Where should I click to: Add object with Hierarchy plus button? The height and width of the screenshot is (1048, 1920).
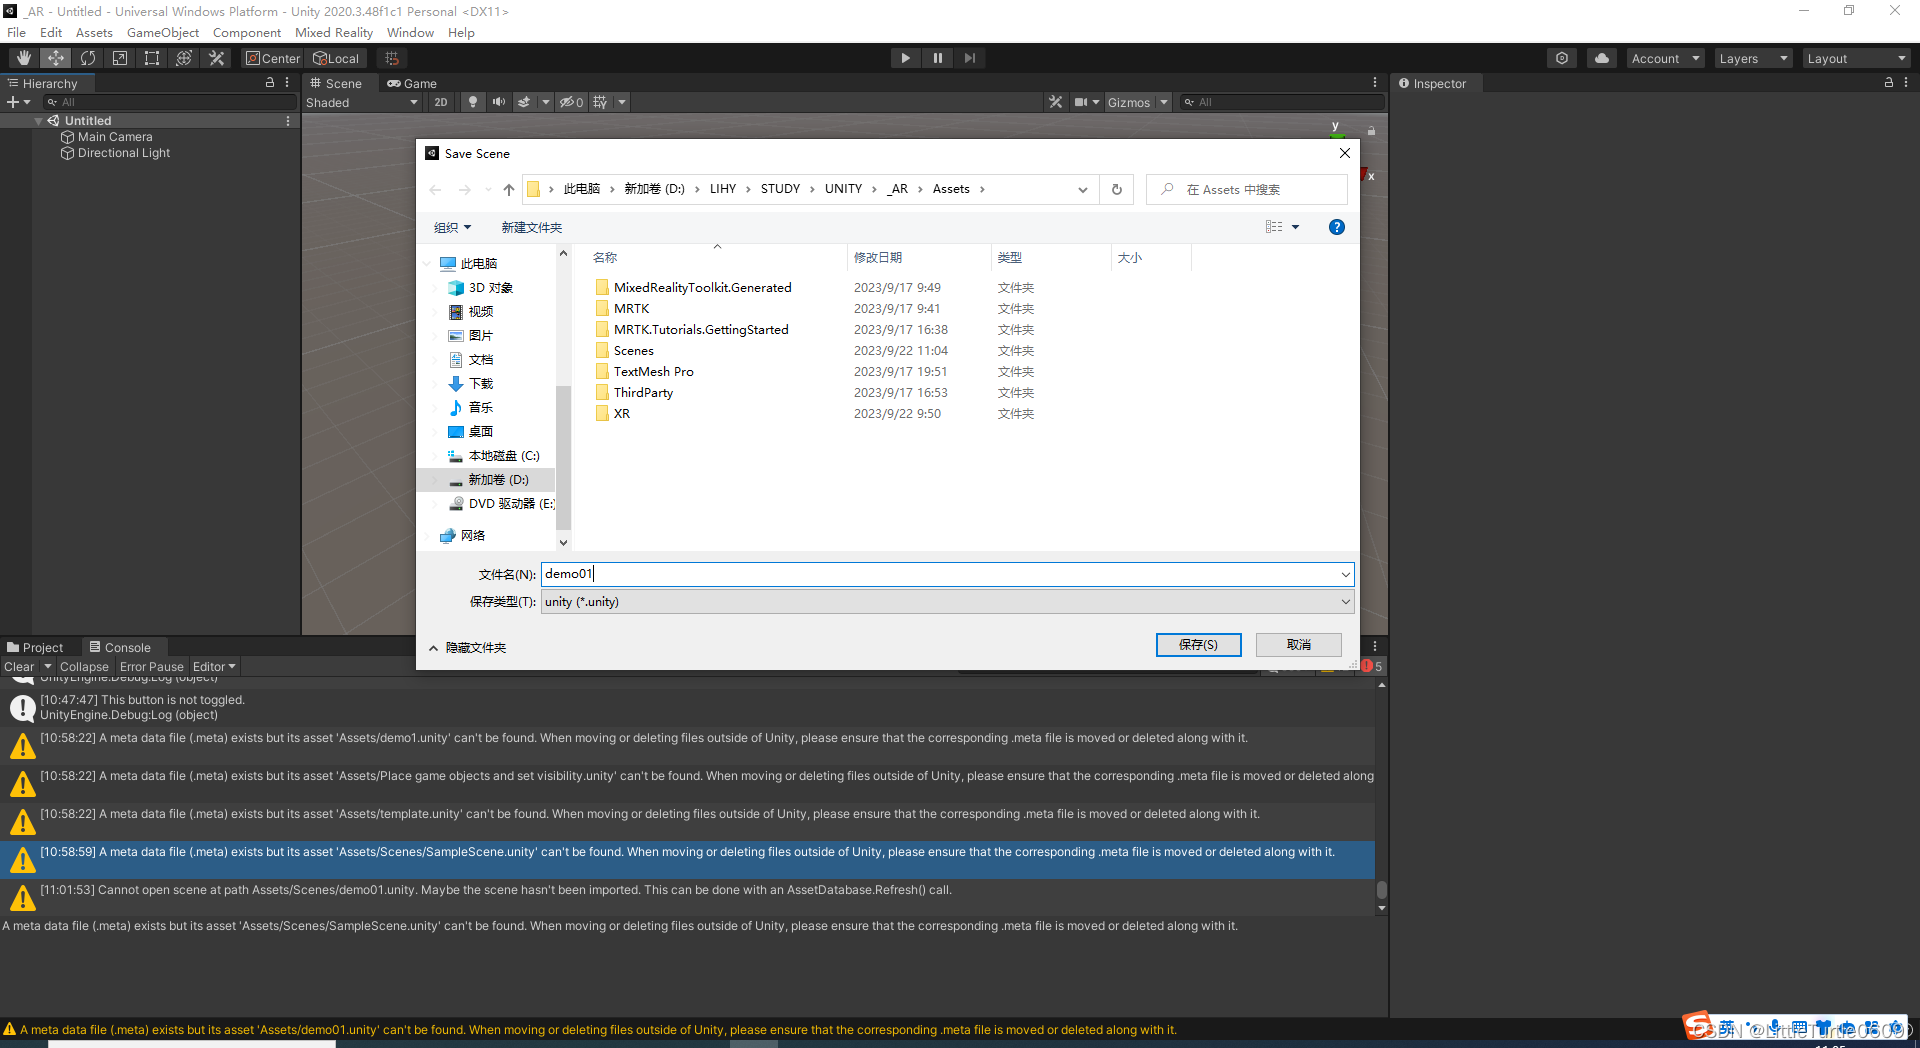coord(13,102)
